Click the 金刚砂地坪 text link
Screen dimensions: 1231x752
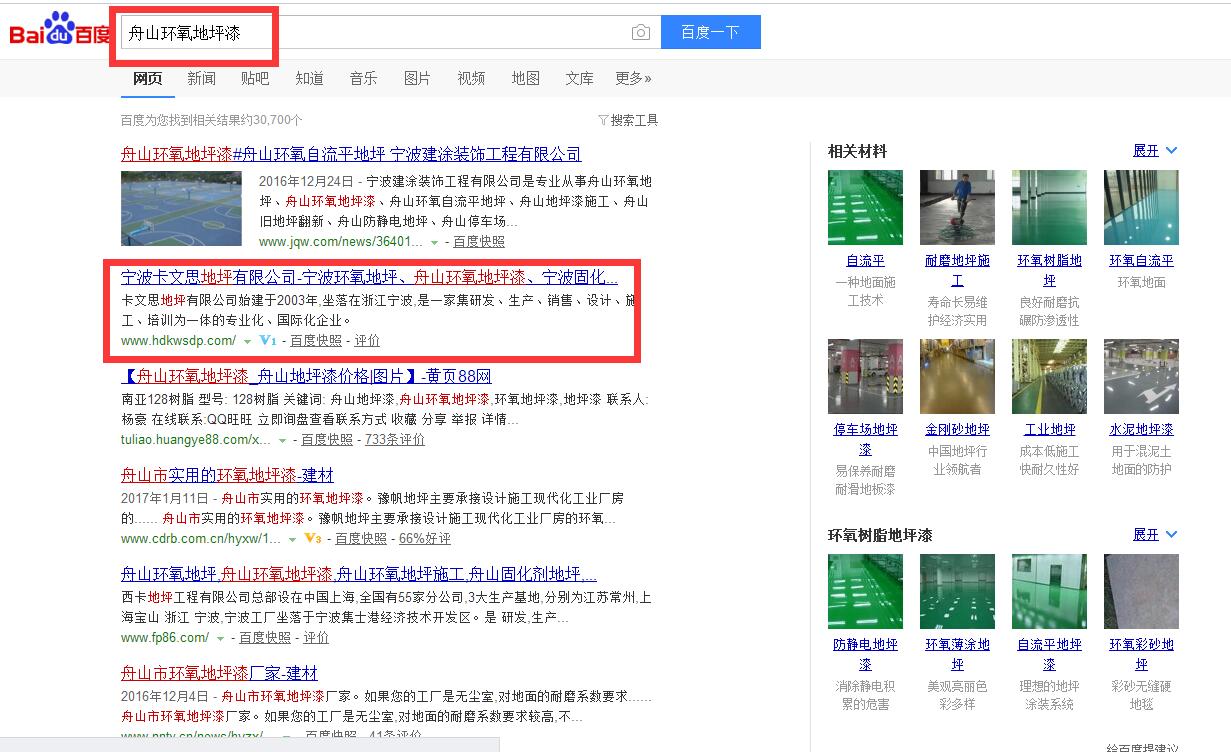coord(957,430)
